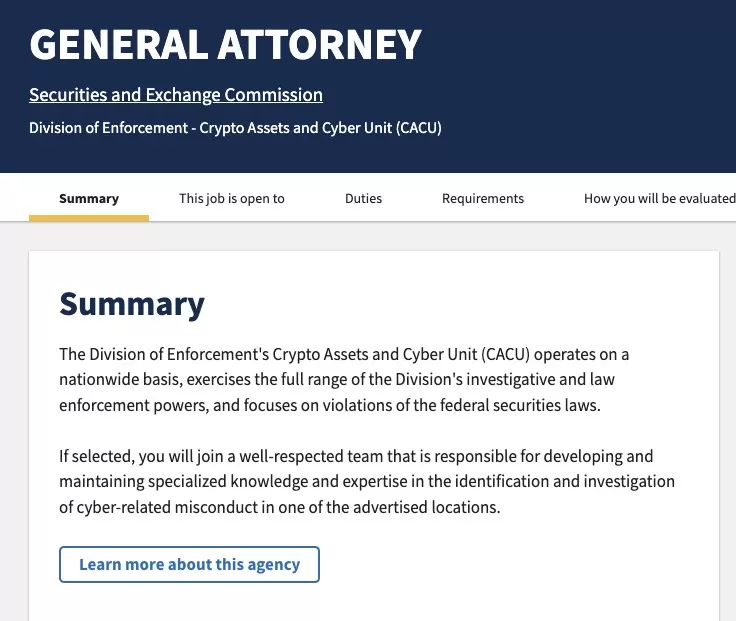Click the GENERAL ATTORNEY job title heading

coord(225,45)
